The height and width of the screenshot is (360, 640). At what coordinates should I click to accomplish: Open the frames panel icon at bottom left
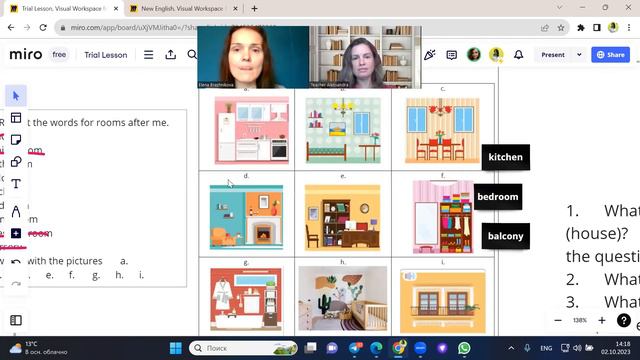[16, 320]
